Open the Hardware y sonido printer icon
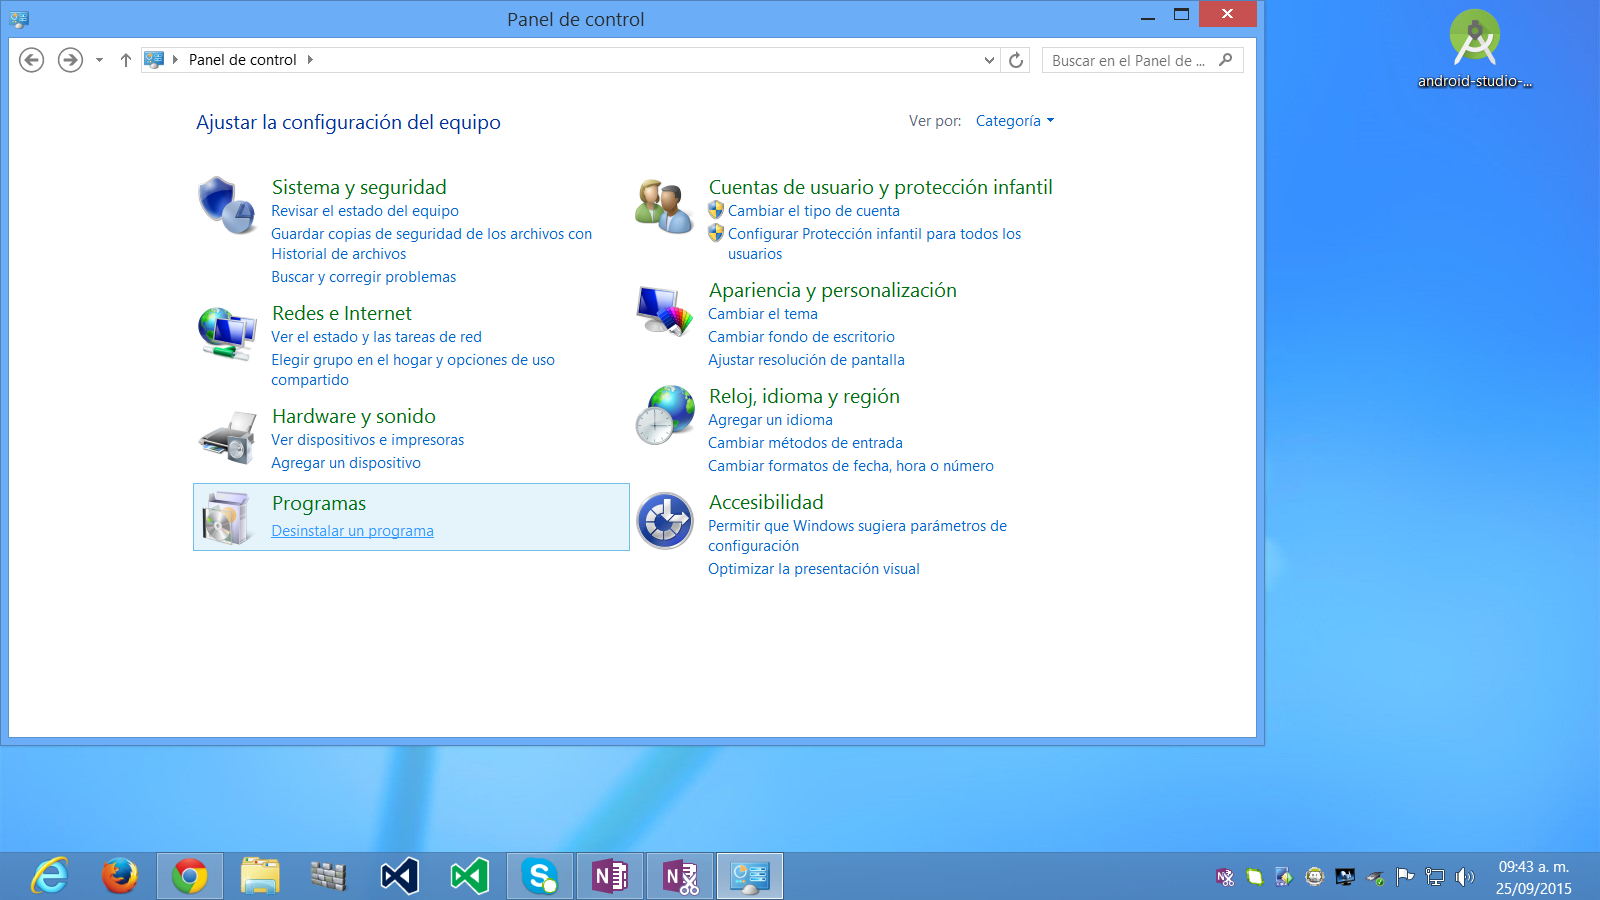The width and height of the screenshot is (1600, 900). point(228,437)
